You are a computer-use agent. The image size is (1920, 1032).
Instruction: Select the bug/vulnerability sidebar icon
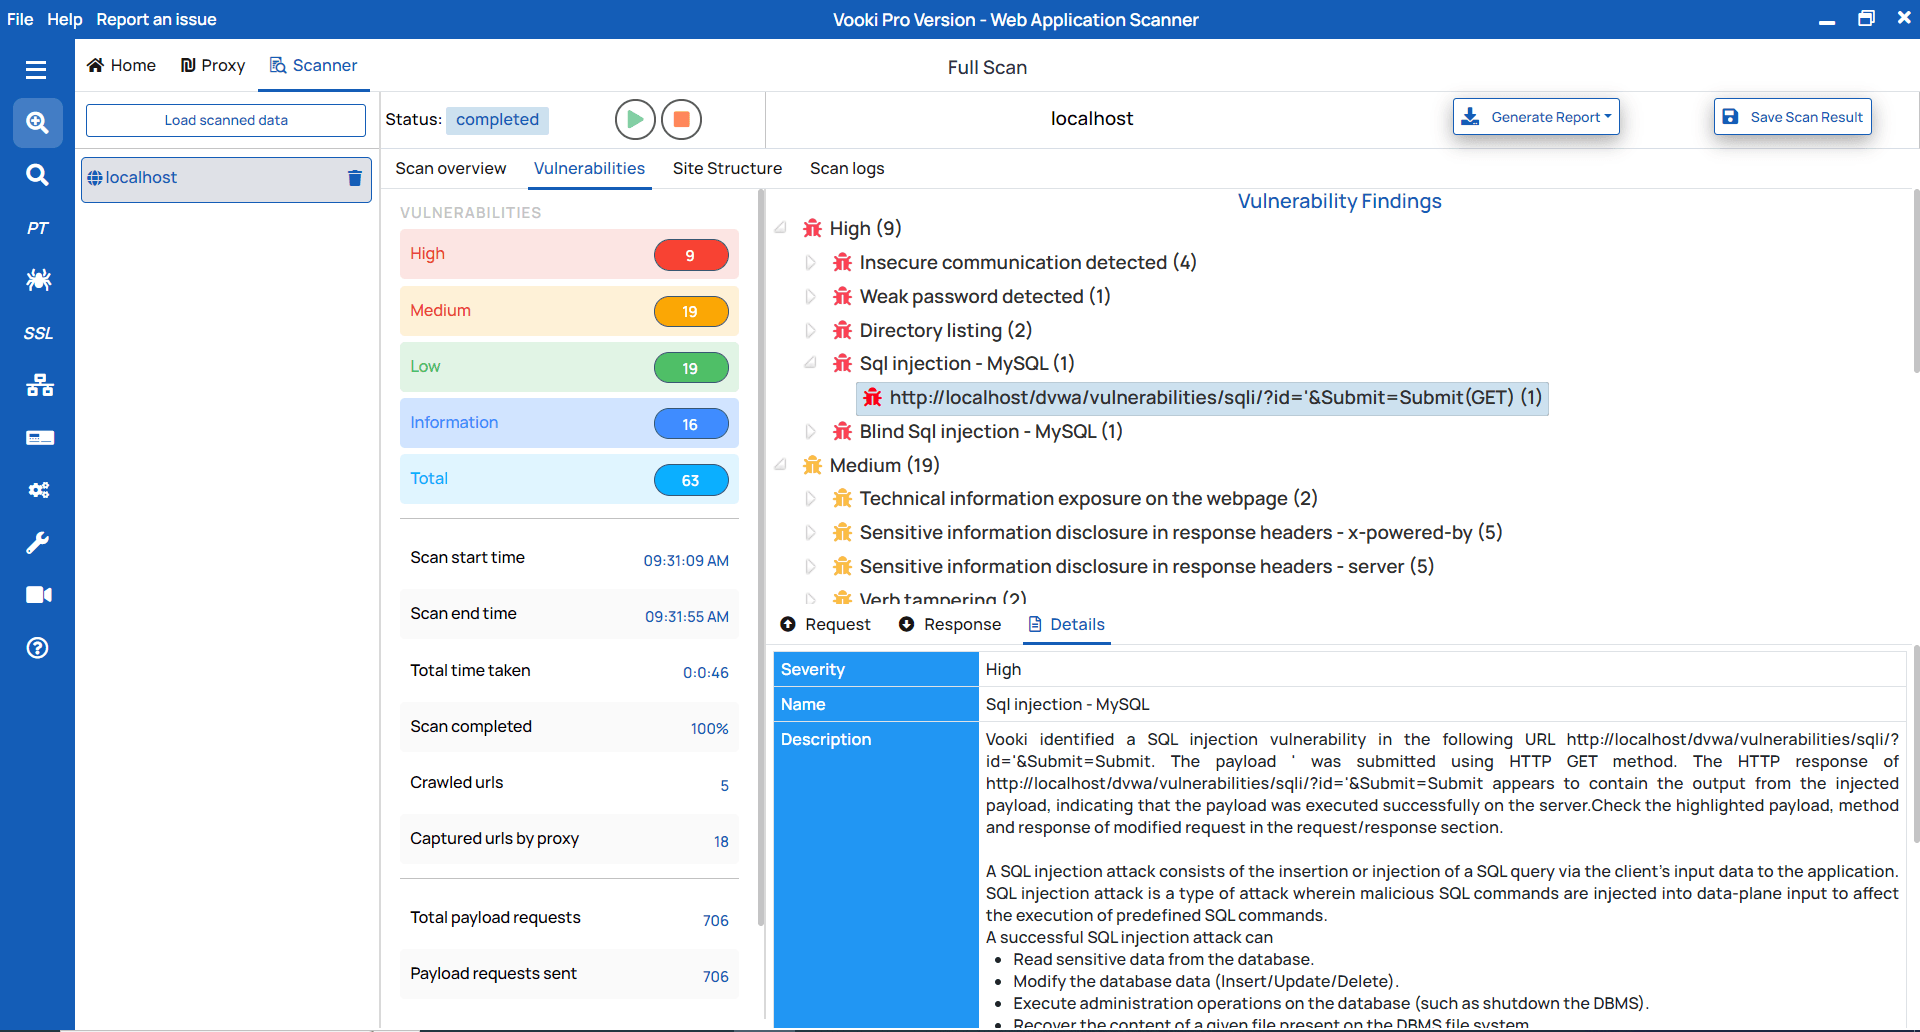pyautogui.click(x=37, y=280)
